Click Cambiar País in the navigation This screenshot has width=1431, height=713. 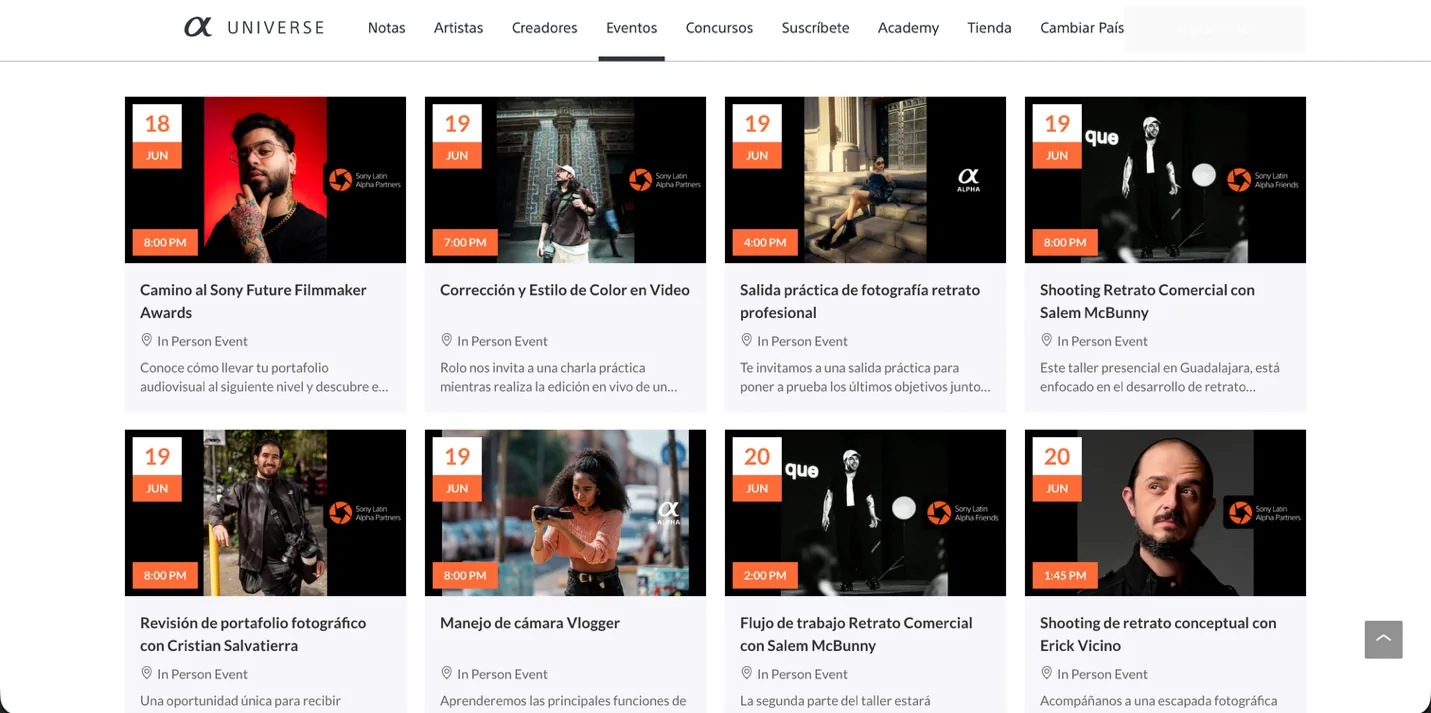coord(1082,28)
